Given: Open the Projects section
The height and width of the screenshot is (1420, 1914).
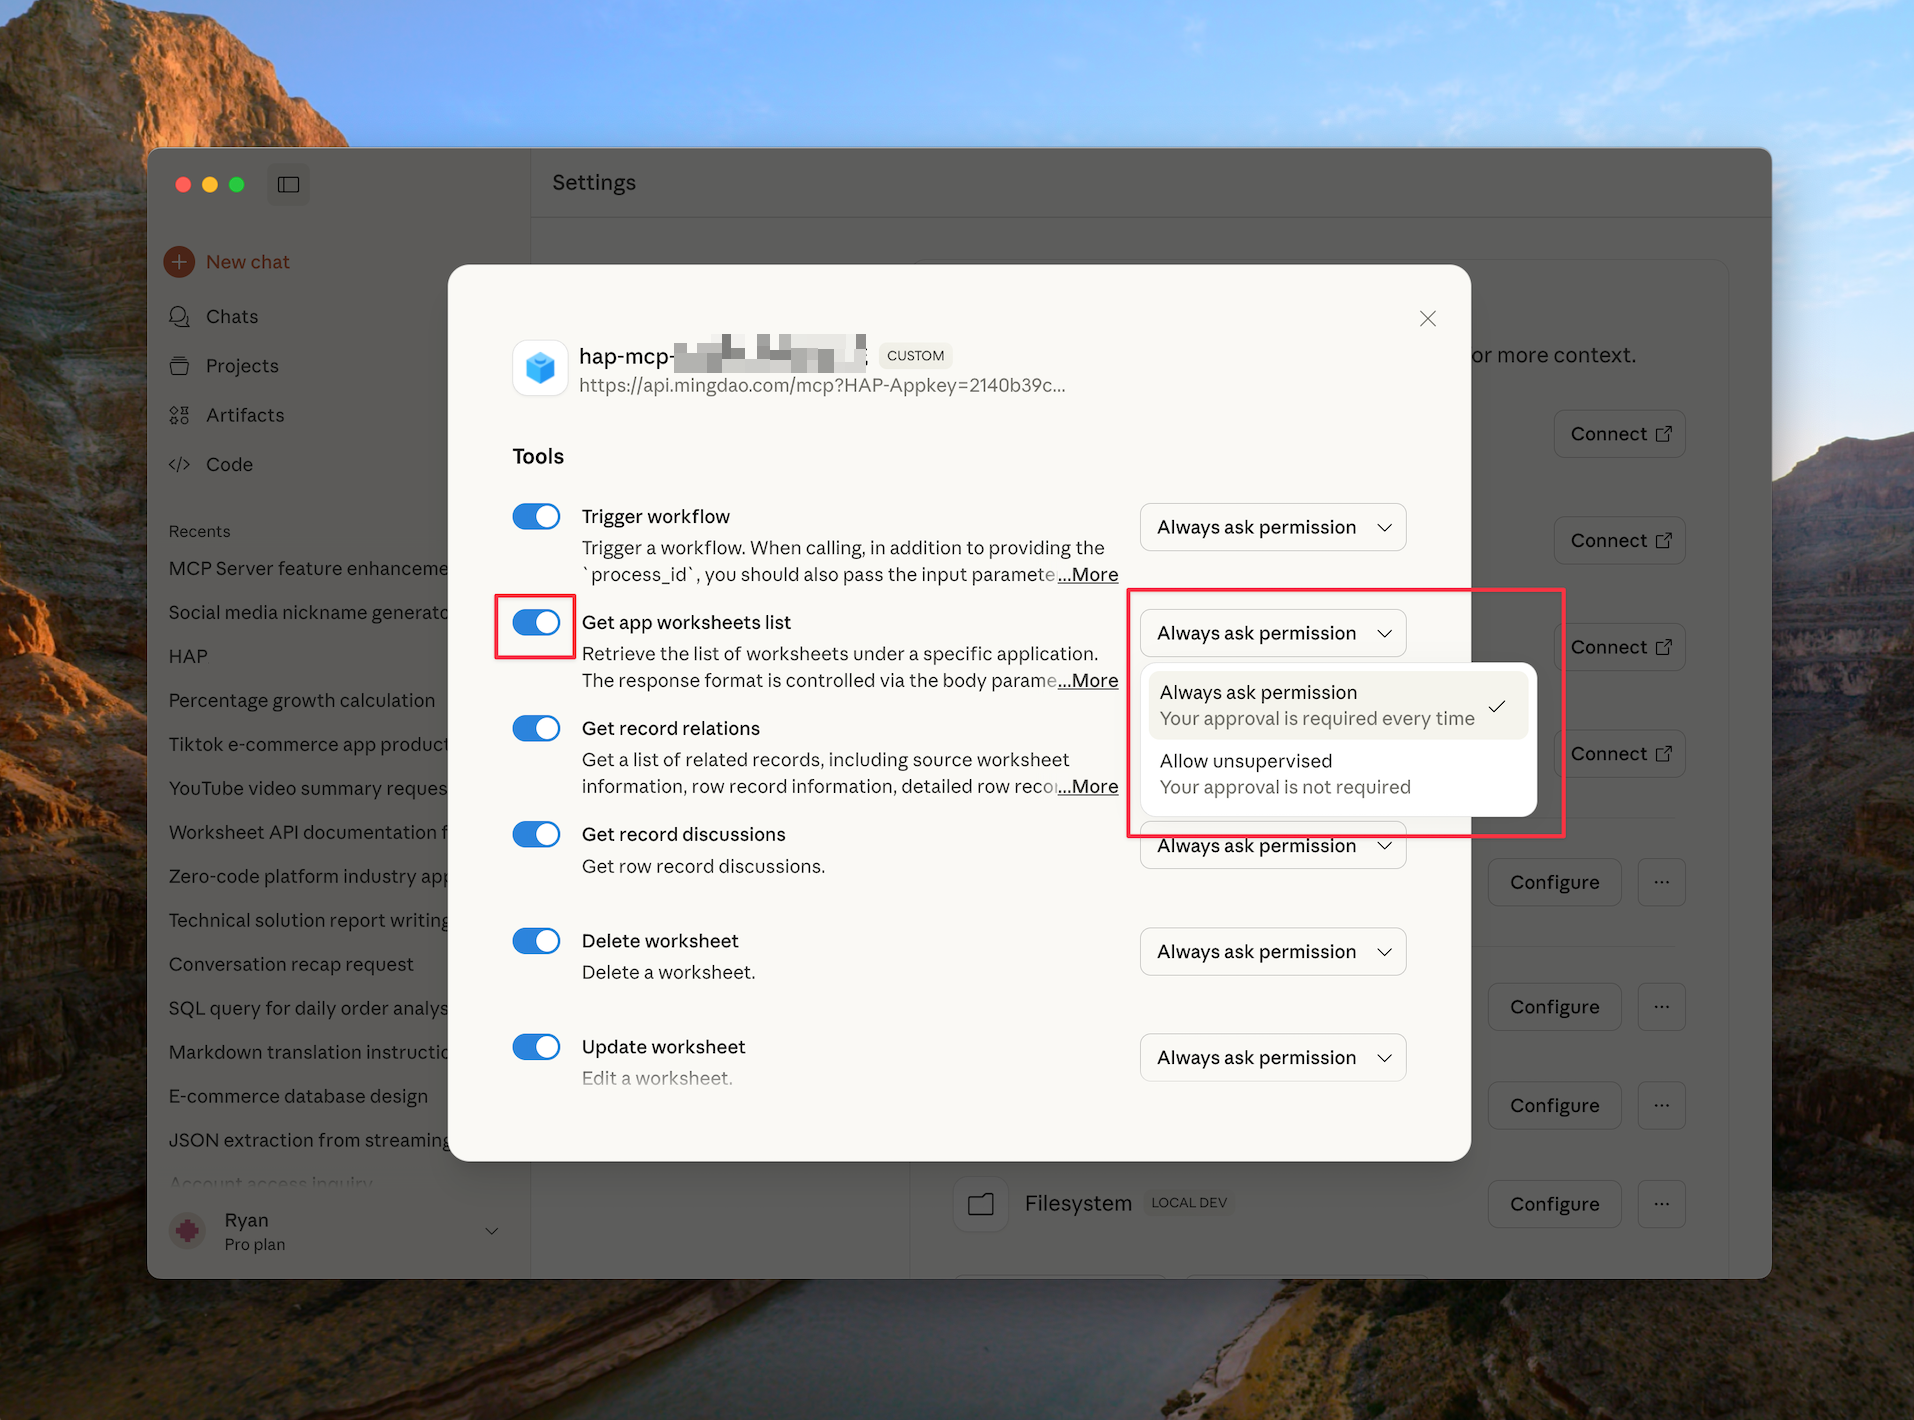Looking at the screenshot, I should click(x=241, y=366).
